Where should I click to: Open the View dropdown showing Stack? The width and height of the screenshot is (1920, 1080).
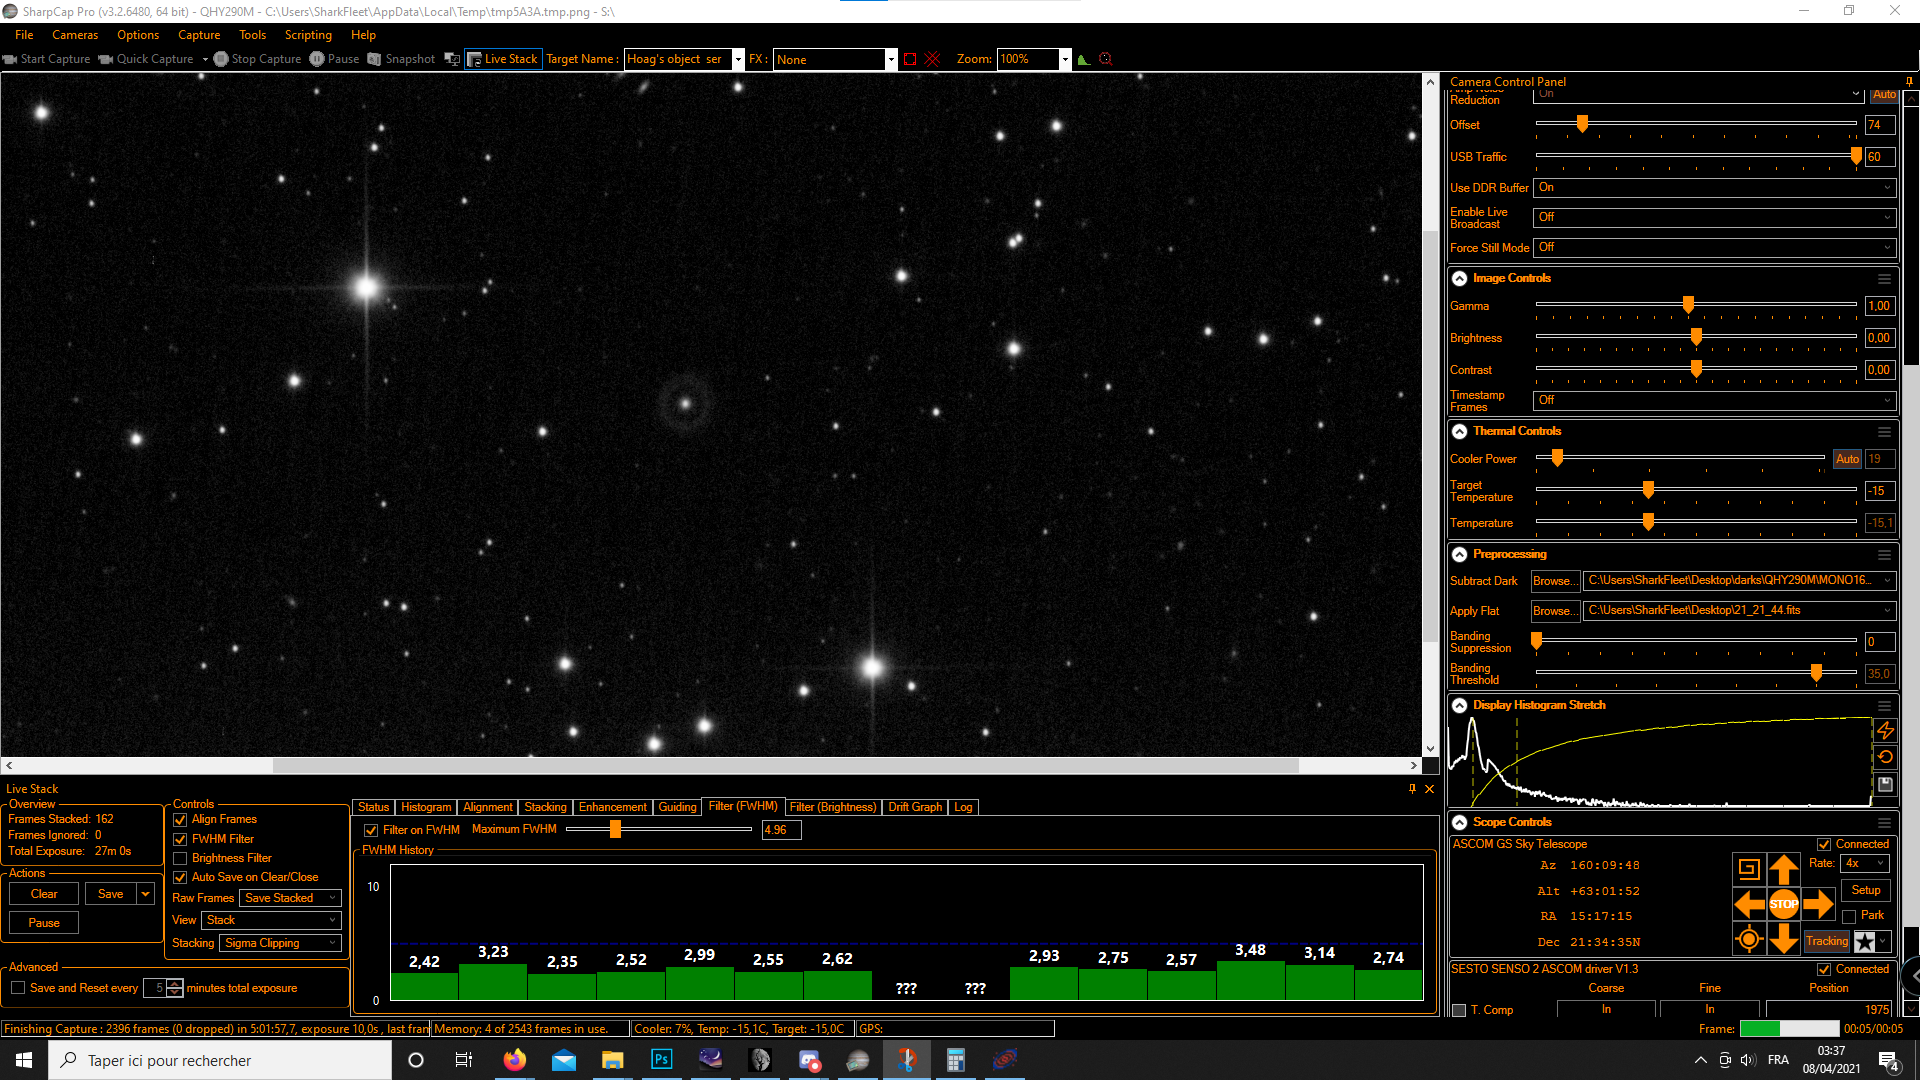[x=271, y=920]
